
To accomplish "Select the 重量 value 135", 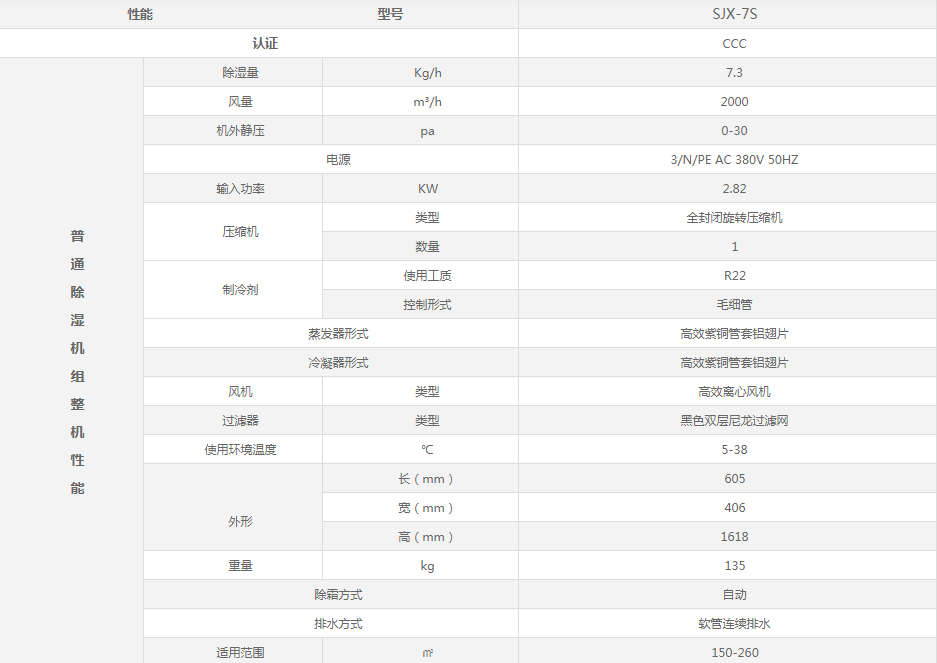I will [x=733, y=565].
